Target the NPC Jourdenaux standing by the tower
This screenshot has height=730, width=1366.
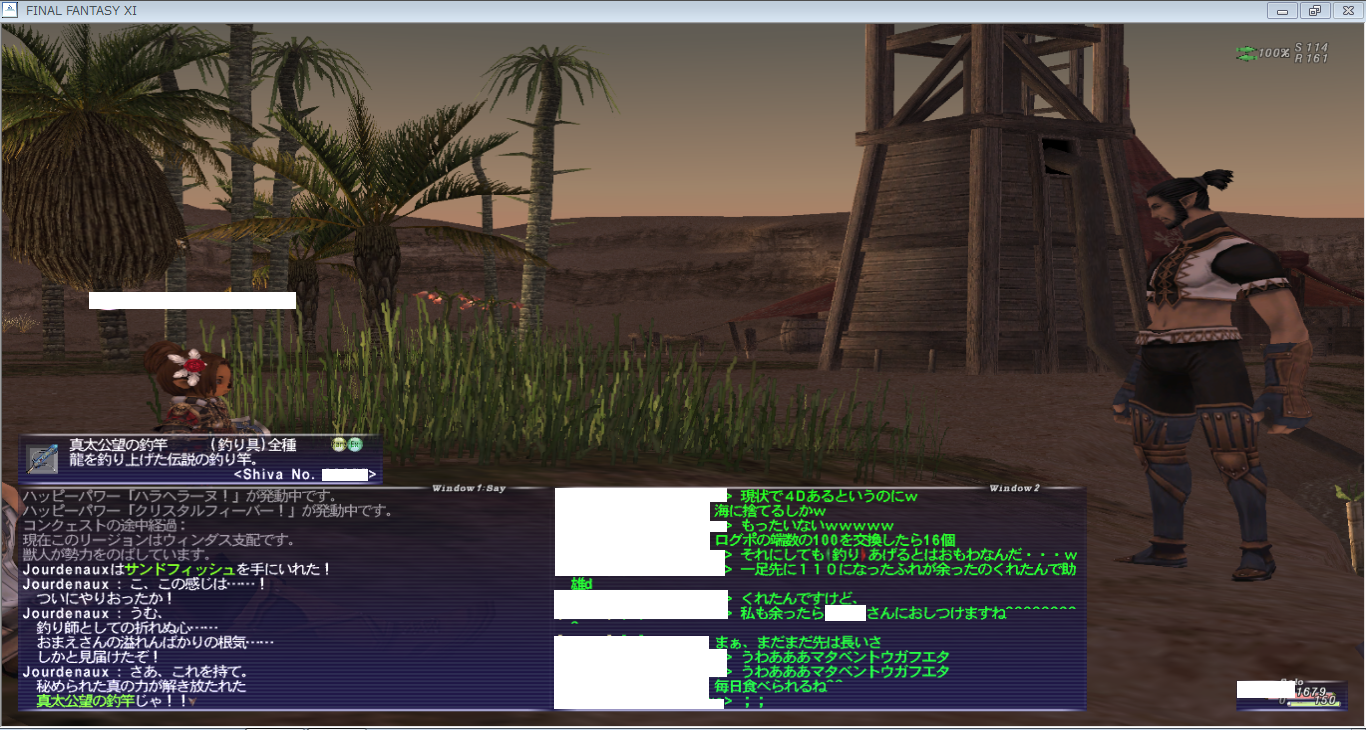click(x=1205, y=375)
